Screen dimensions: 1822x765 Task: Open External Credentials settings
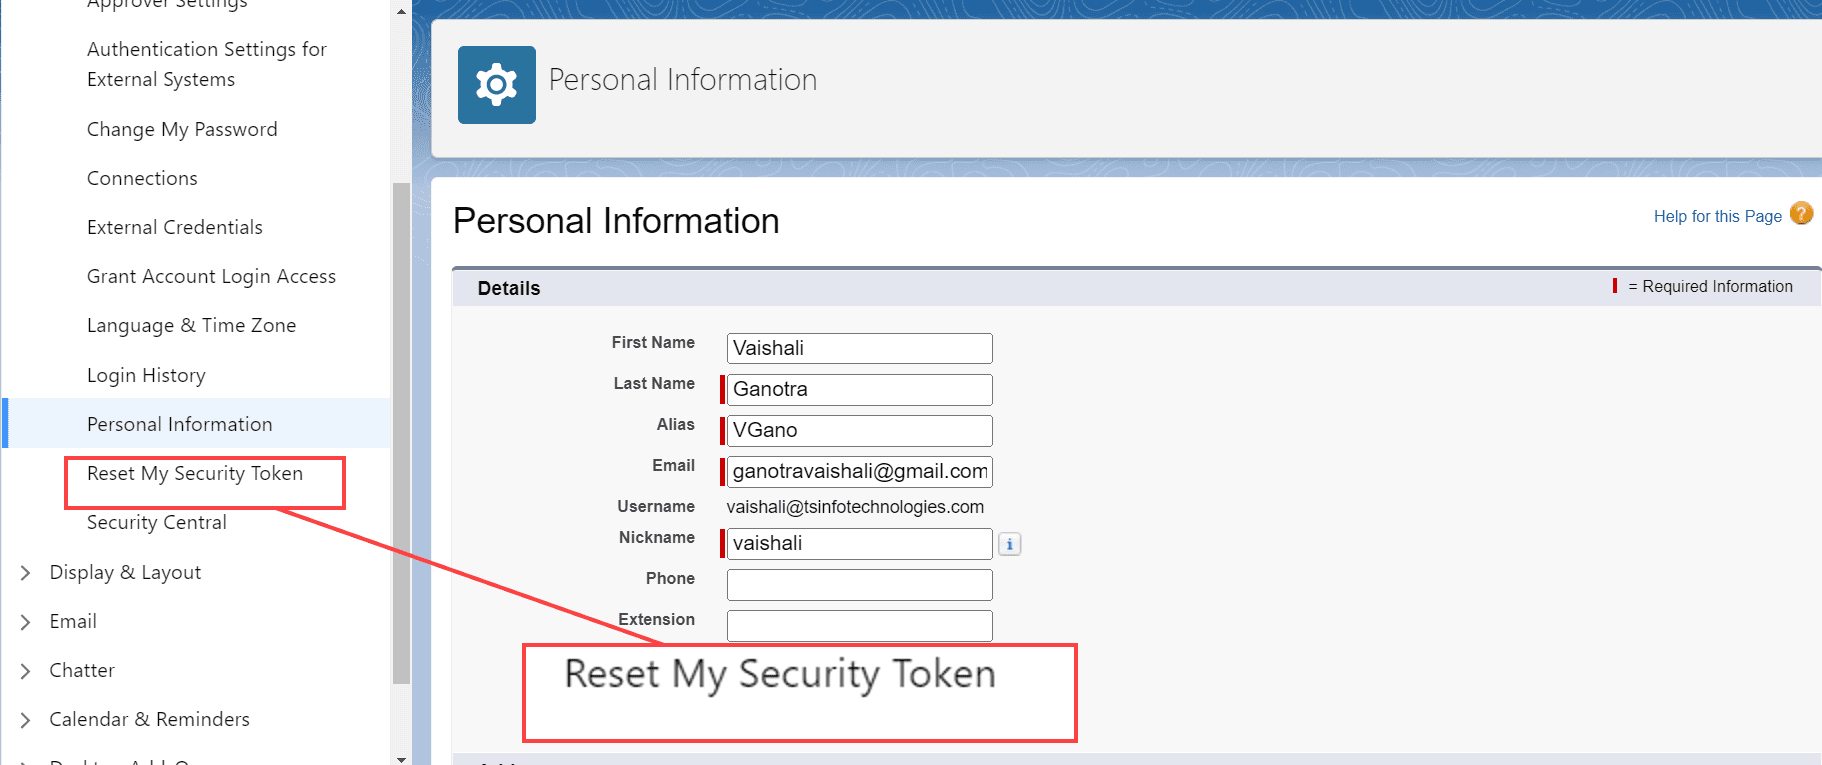click(x=173, y=227)
